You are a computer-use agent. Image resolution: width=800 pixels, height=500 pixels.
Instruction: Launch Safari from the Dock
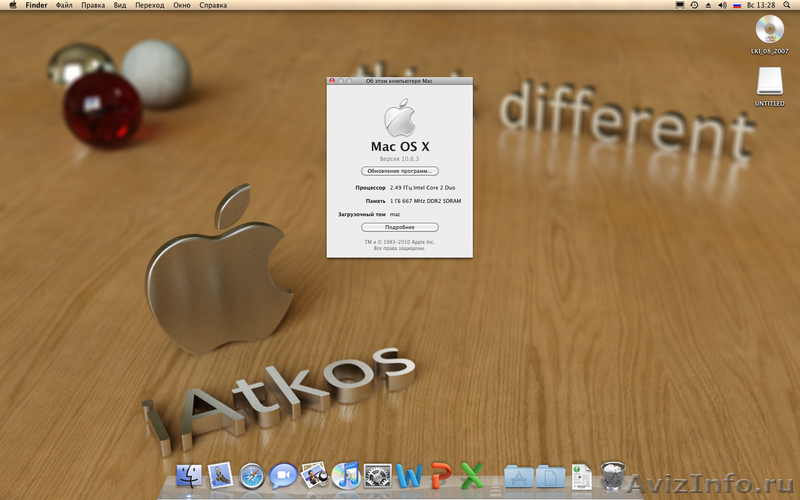252,476
